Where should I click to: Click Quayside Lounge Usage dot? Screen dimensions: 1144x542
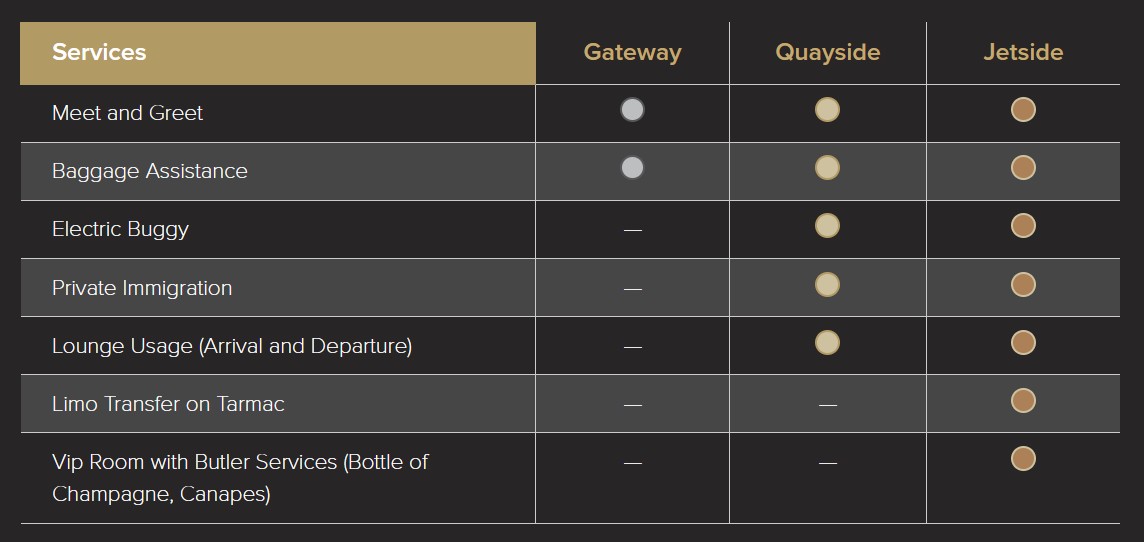[x=827, y=342]
